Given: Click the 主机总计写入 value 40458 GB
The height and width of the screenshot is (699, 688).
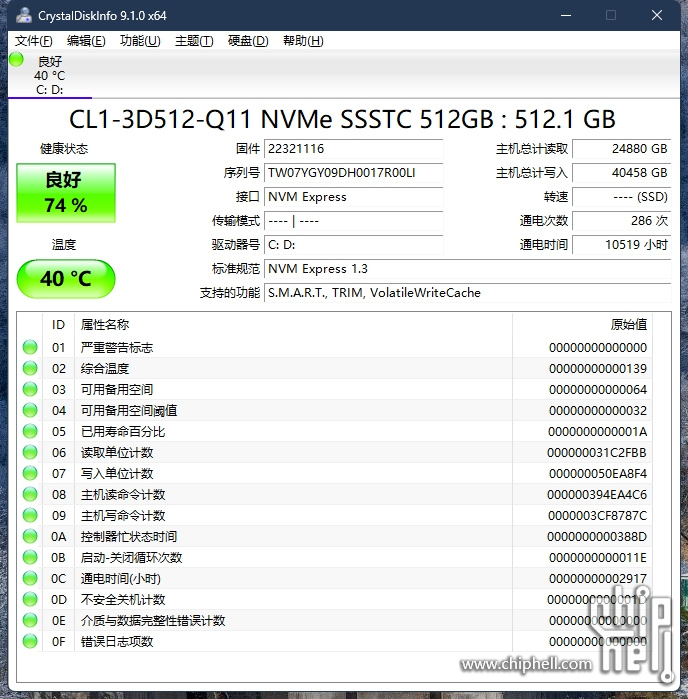Looking at the screenshot, I should click(x=622, y=173).
